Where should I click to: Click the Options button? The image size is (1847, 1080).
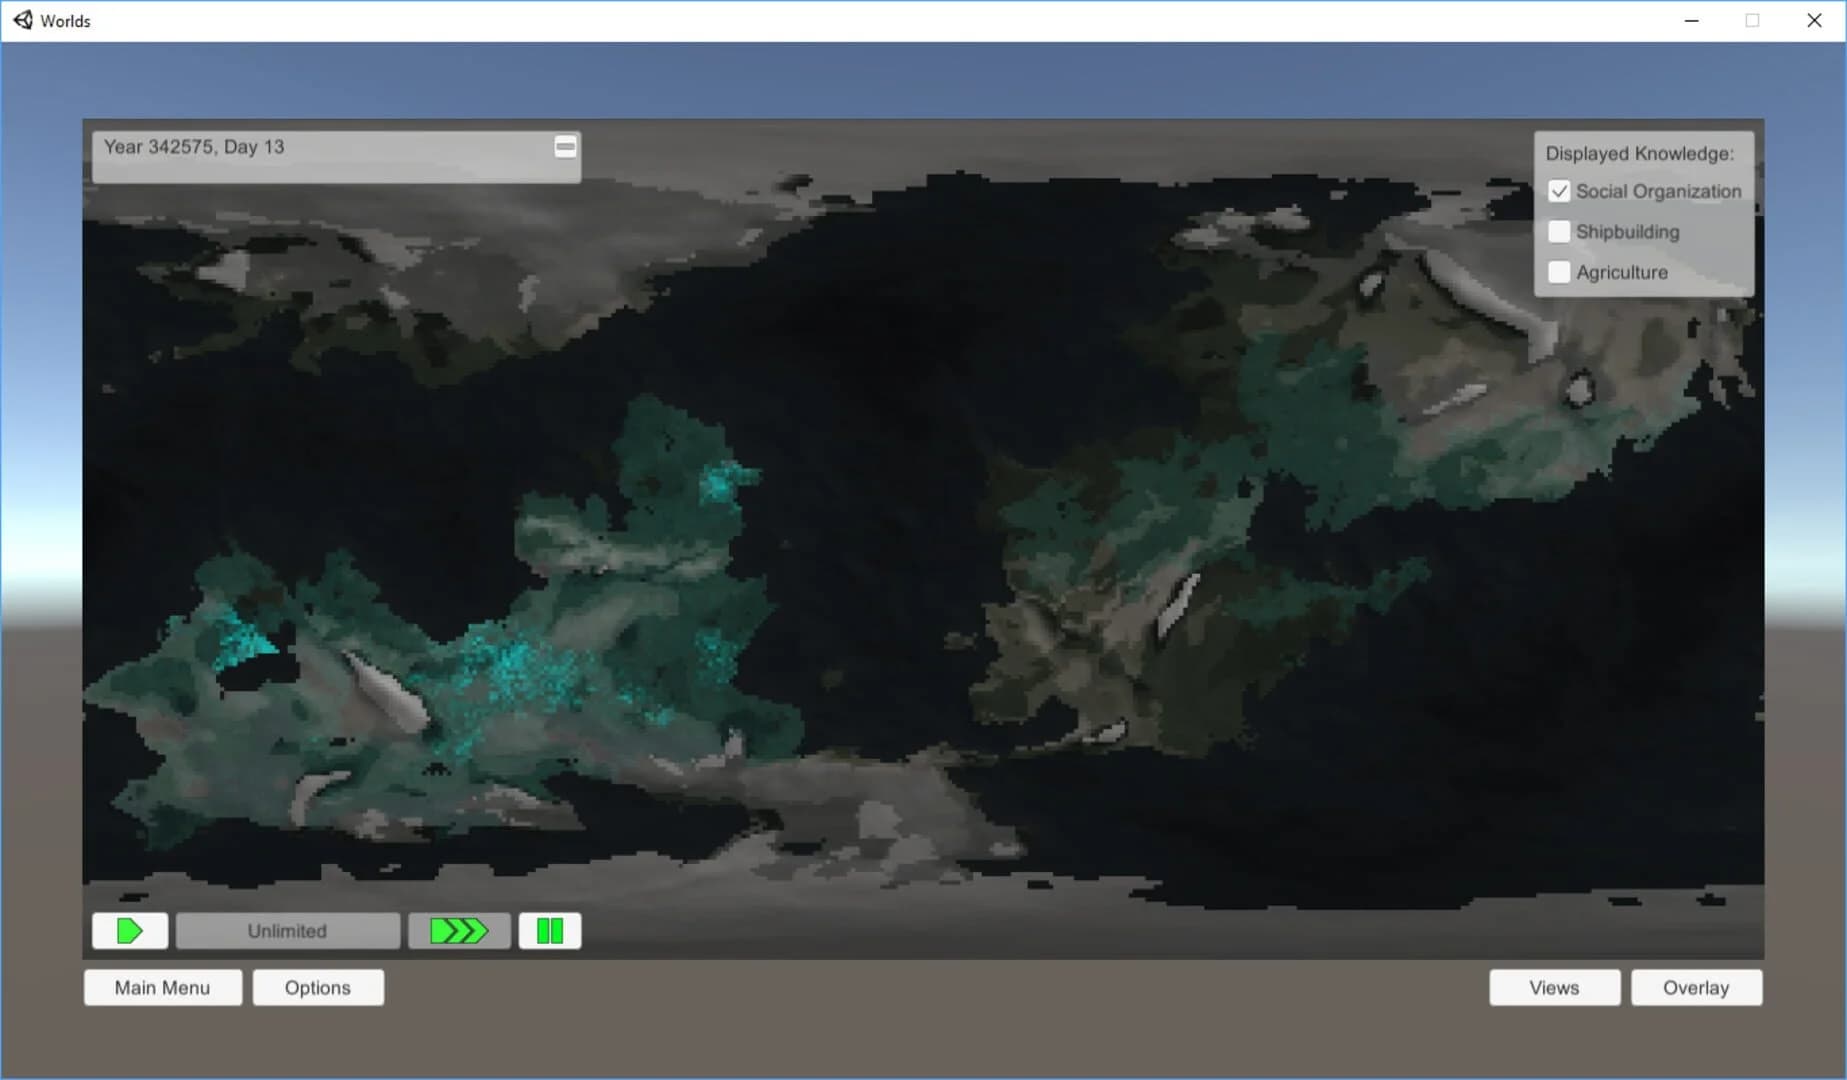[x=318, y=987]
